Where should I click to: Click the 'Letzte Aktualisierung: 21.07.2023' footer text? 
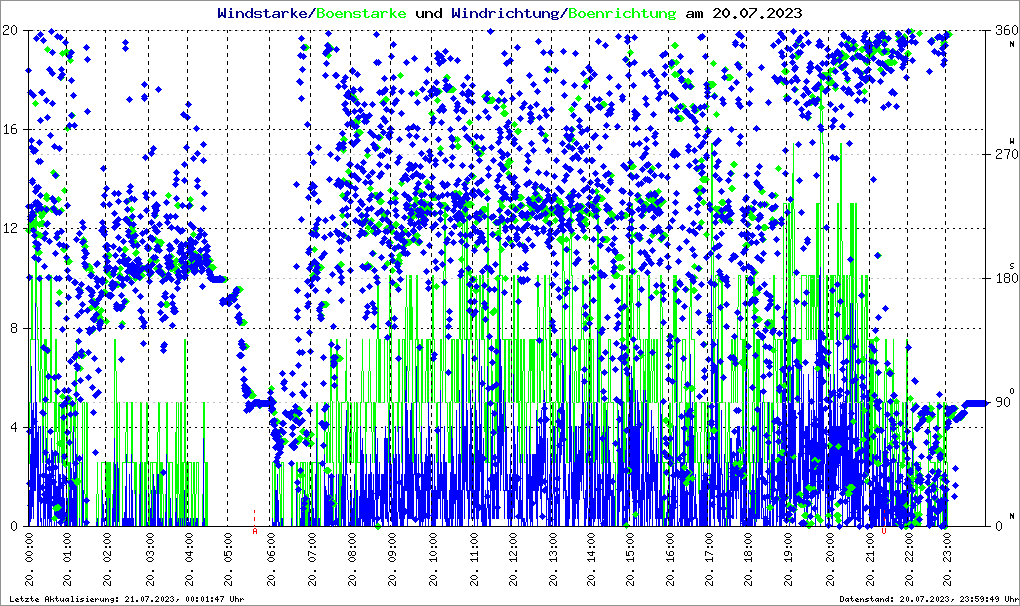pyautogui.click(x=94, y=599)
